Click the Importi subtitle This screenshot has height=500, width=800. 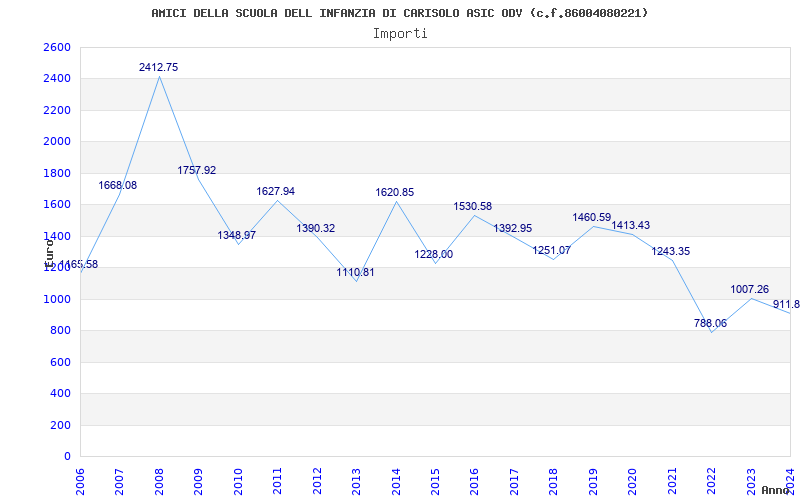400,33
